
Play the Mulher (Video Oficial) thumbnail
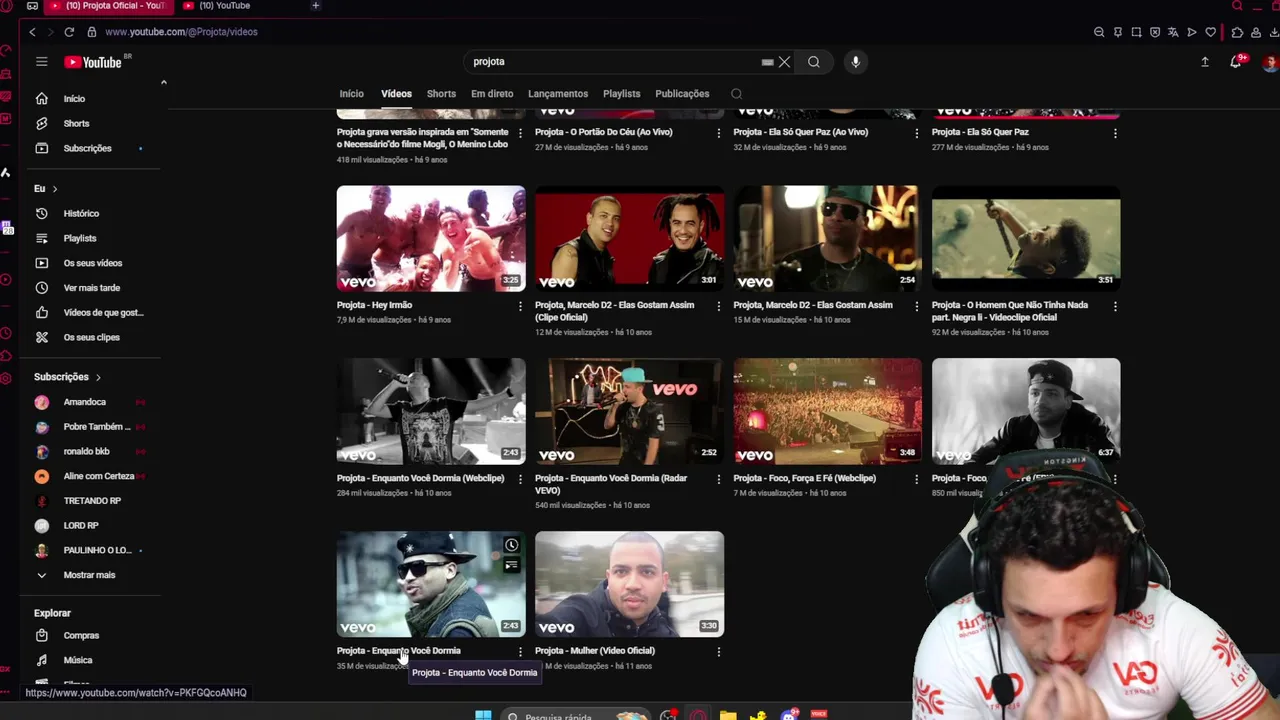(629, 584)
